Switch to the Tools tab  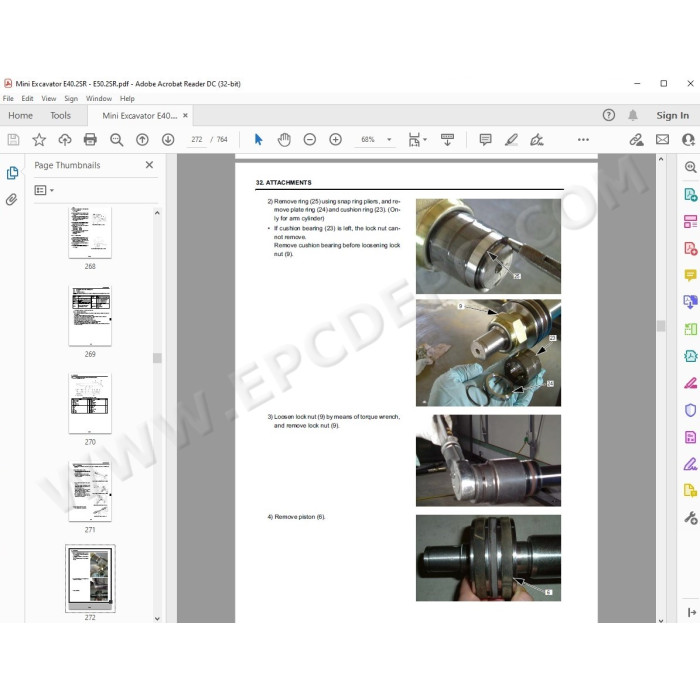60,116
